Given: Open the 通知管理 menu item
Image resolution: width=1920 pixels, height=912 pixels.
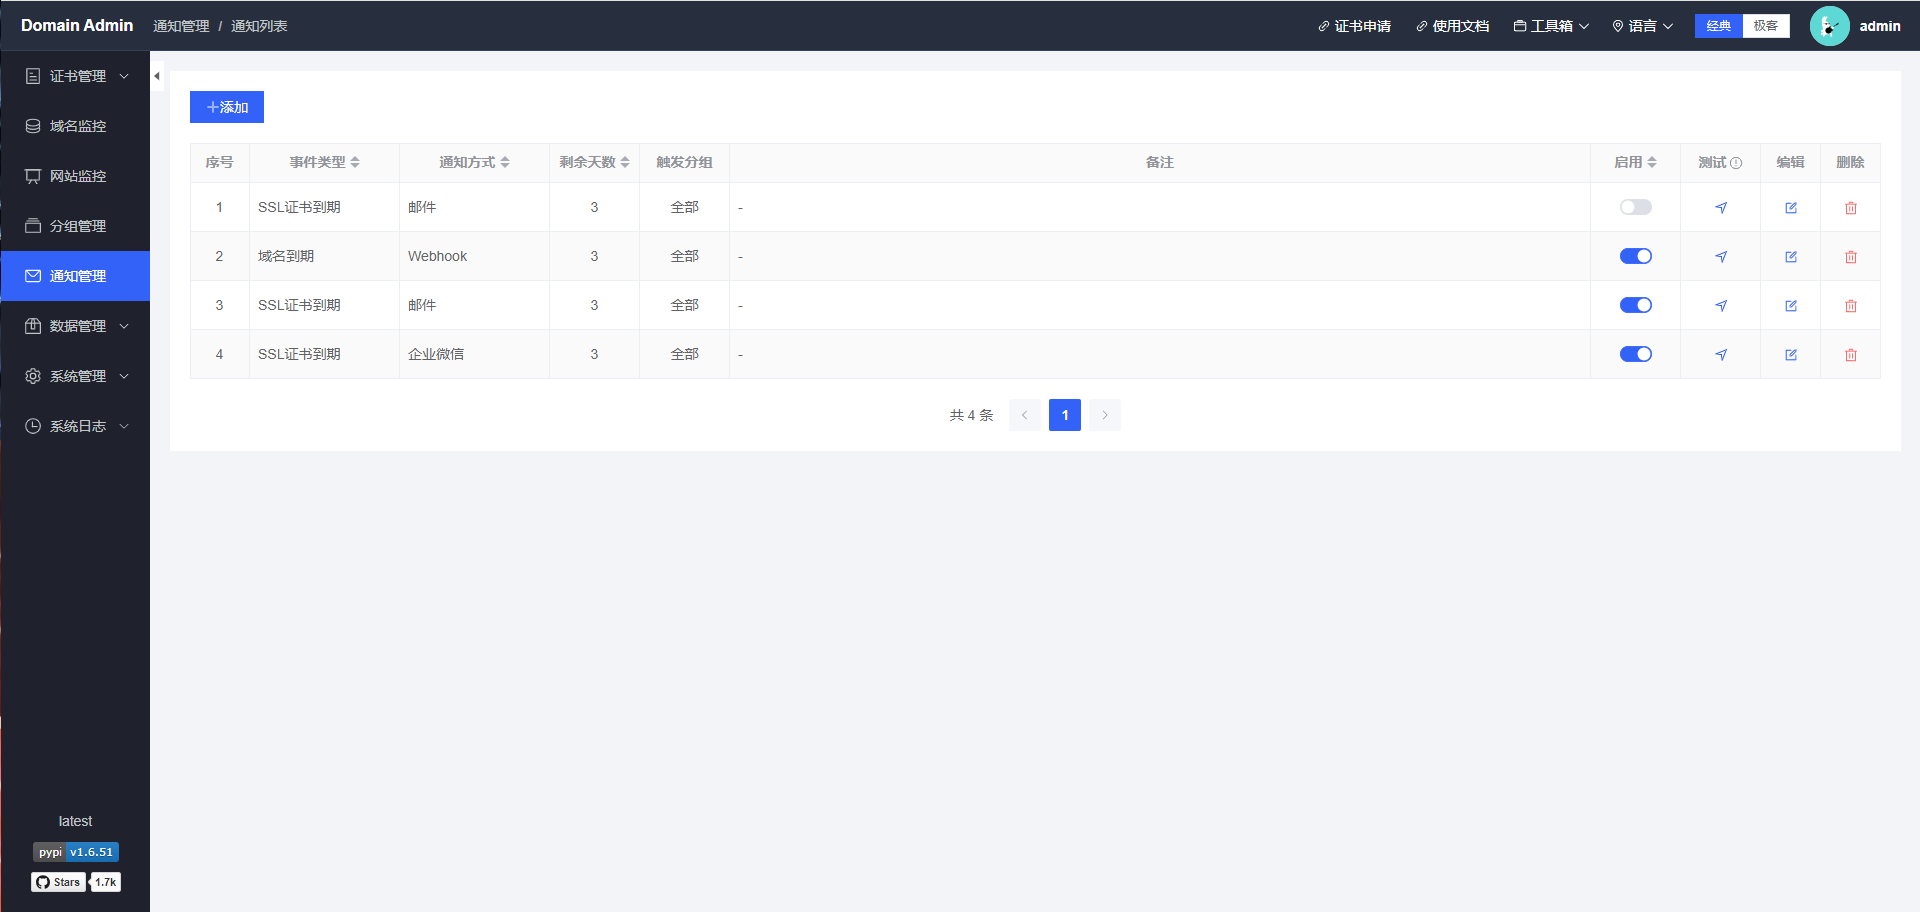Looking at the screenshot, I should click(x=75, y=276).
